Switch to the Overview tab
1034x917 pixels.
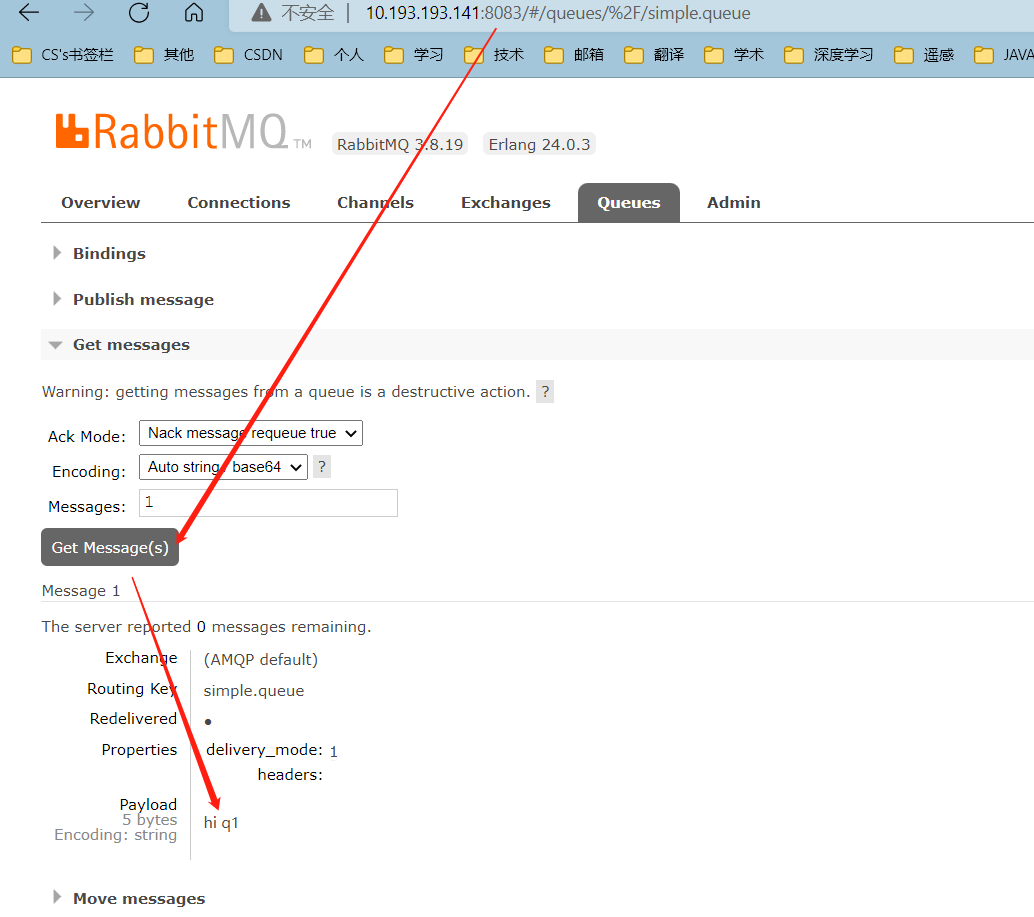point(101,202)
